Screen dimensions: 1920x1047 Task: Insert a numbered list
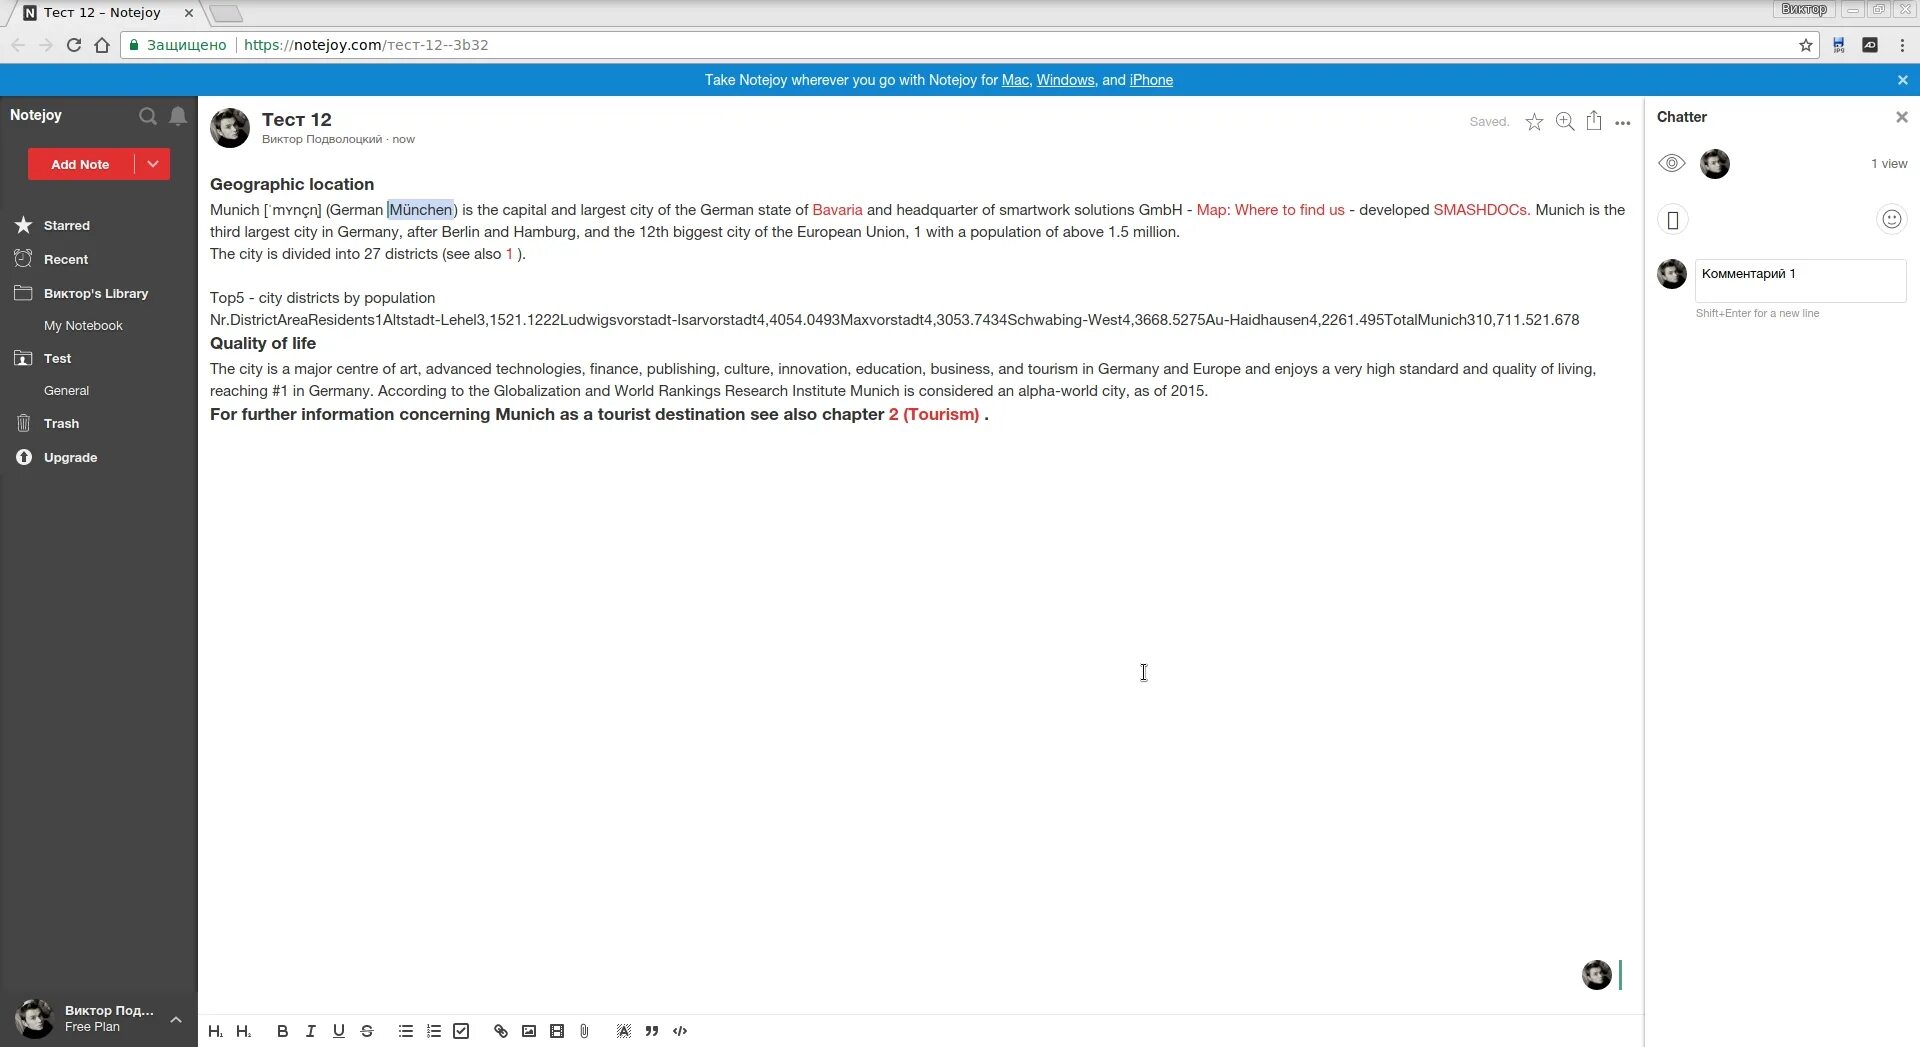[433, 1031]
